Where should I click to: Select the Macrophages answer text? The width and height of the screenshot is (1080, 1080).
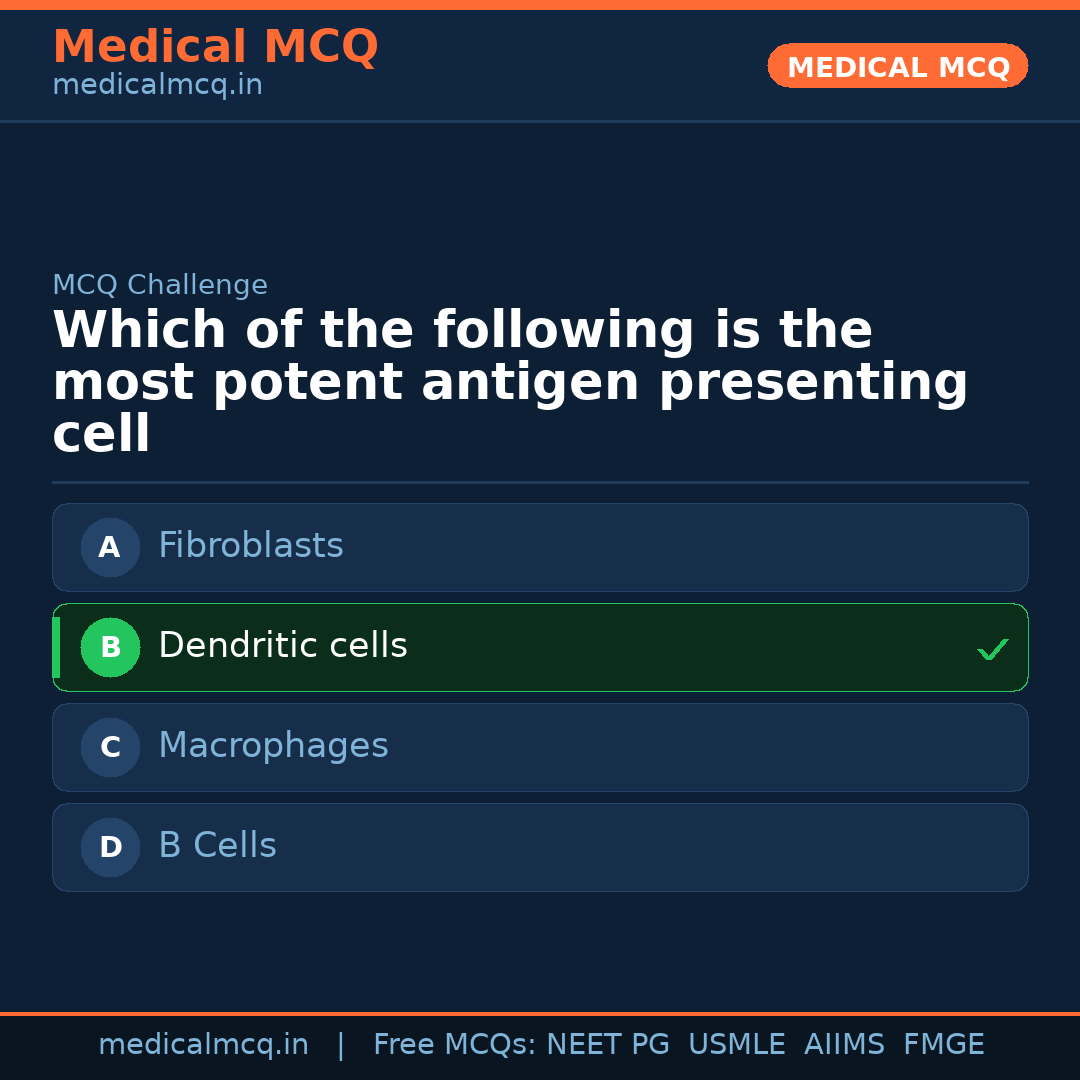pos(273,746)
